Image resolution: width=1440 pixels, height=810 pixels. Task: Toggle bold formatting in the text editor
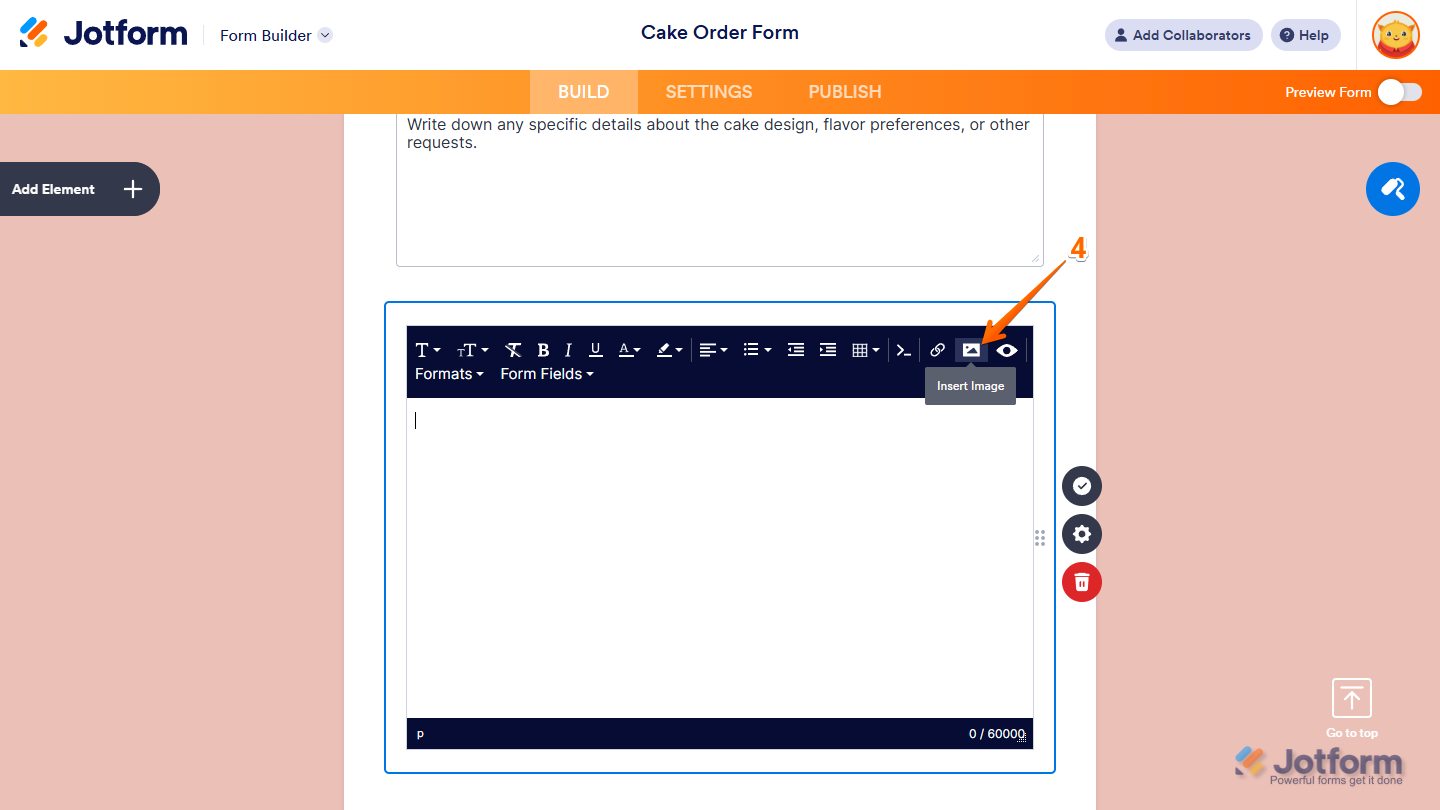[543, 350]
